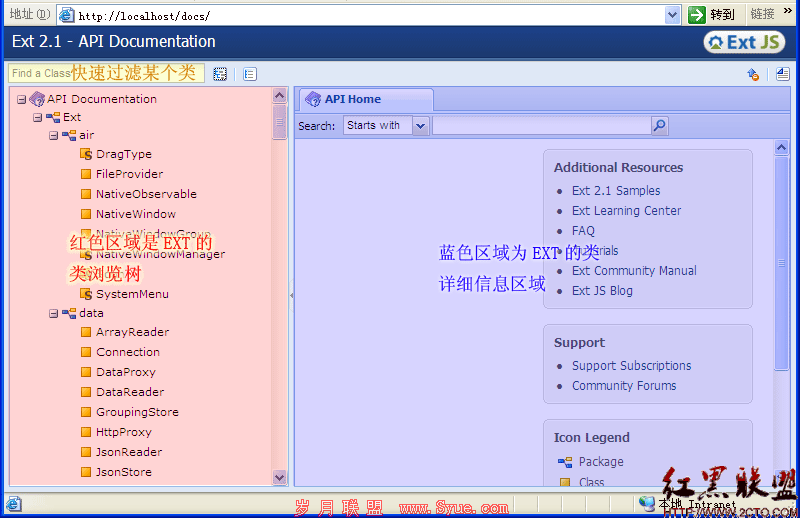
Task: Open the FAQ link
Action: 583,231
